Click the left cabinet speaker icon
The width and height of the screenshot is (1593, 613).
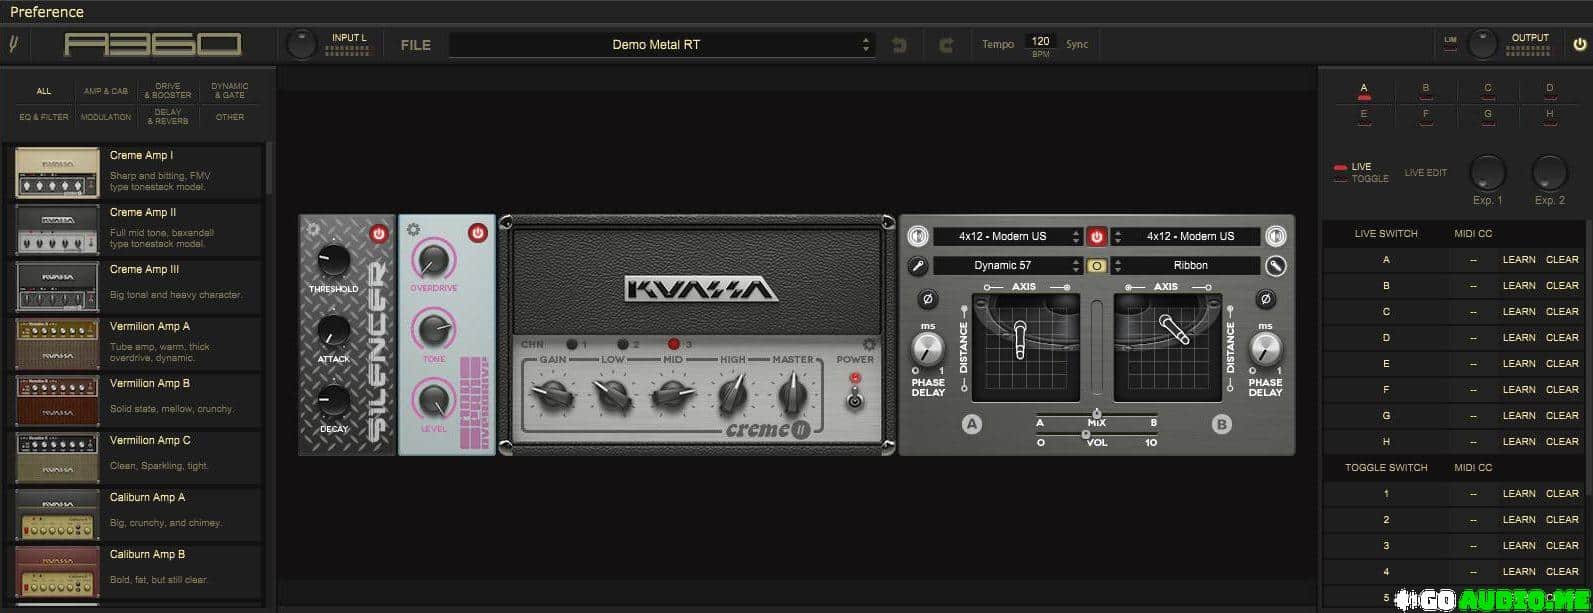pyautogui.click(x=917, y=237)
